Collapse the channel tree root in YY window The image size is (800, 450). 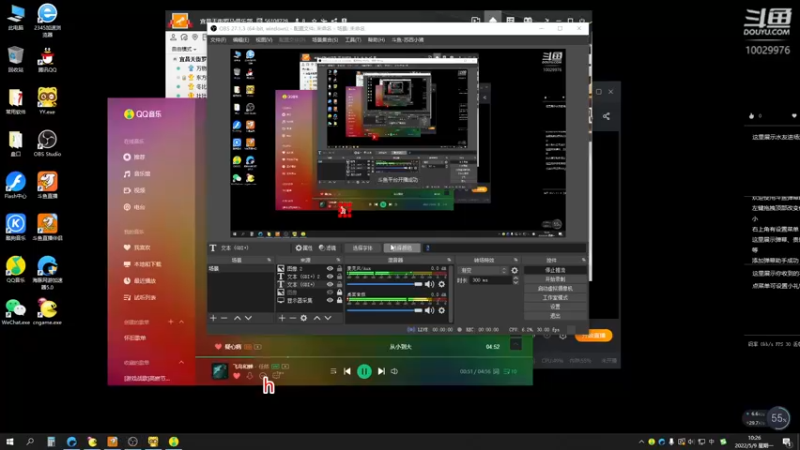(x=175, y=59)
